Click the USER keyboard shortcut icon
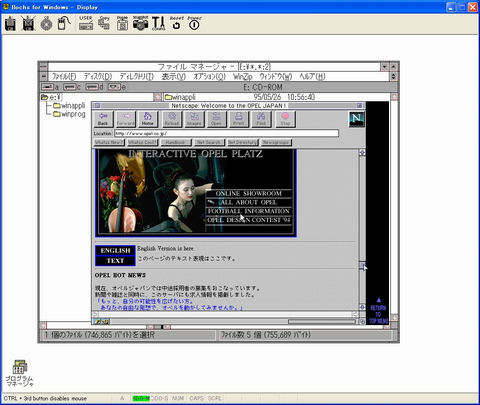 [86, 23]
